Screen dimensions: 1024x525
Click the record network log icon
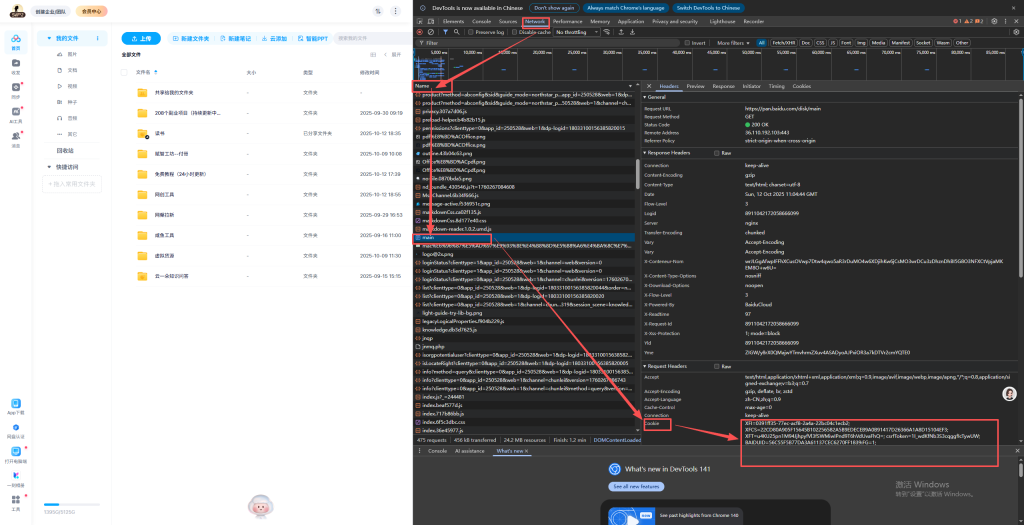pyautogui.click(x=419, y=32)
